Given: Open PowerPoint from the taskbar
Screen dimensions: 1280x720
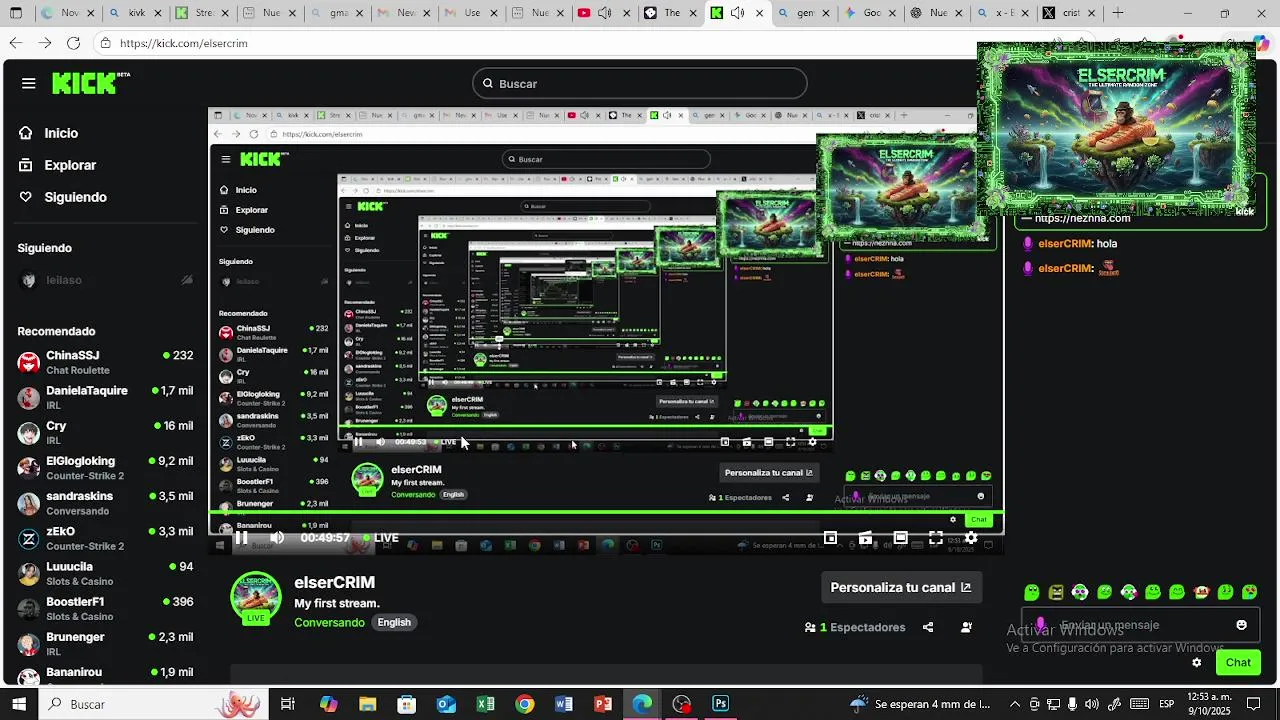Looking at the screenshot, I should pyautogui.click(x=603, y=704).
